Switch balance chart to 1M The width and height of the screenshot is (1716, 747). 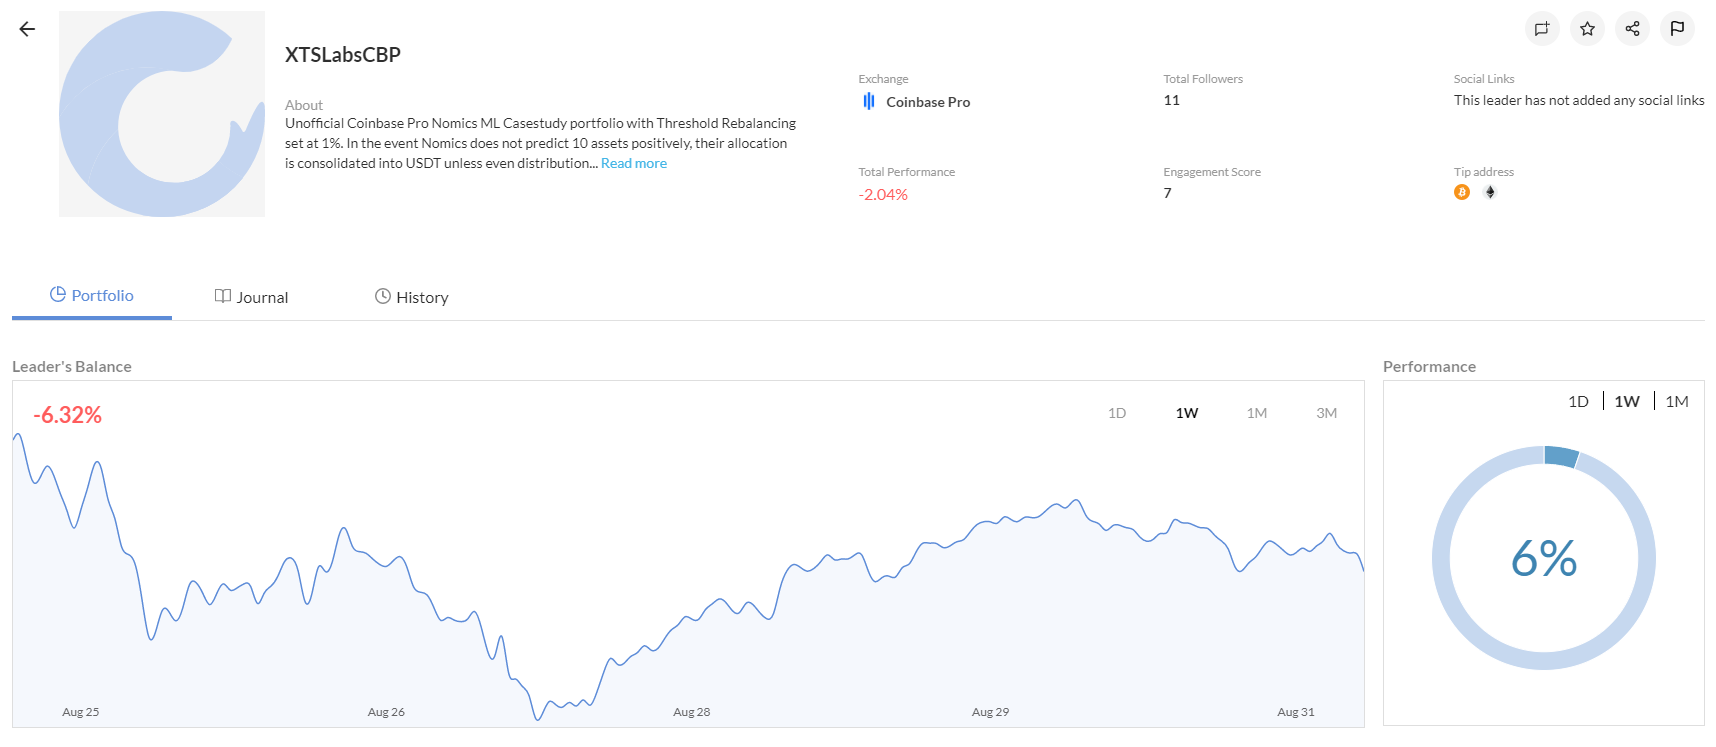point(1257,413)
